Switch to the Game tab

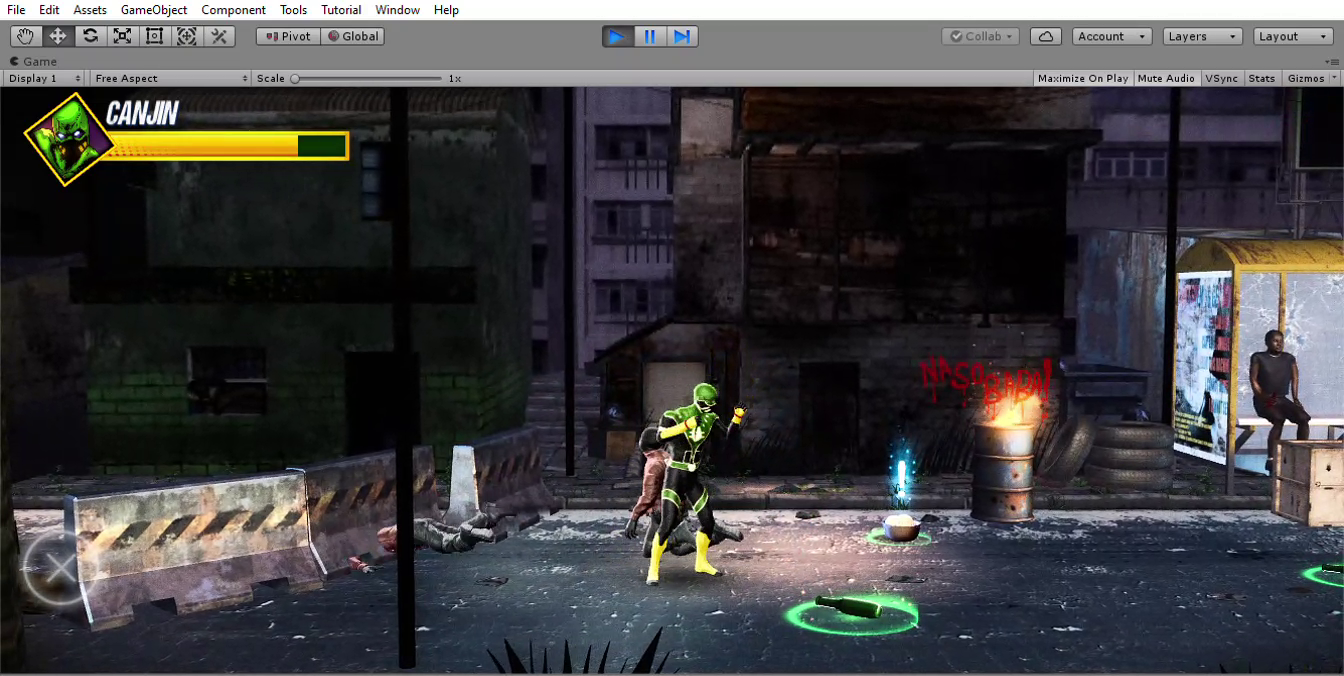click(31, 60)
